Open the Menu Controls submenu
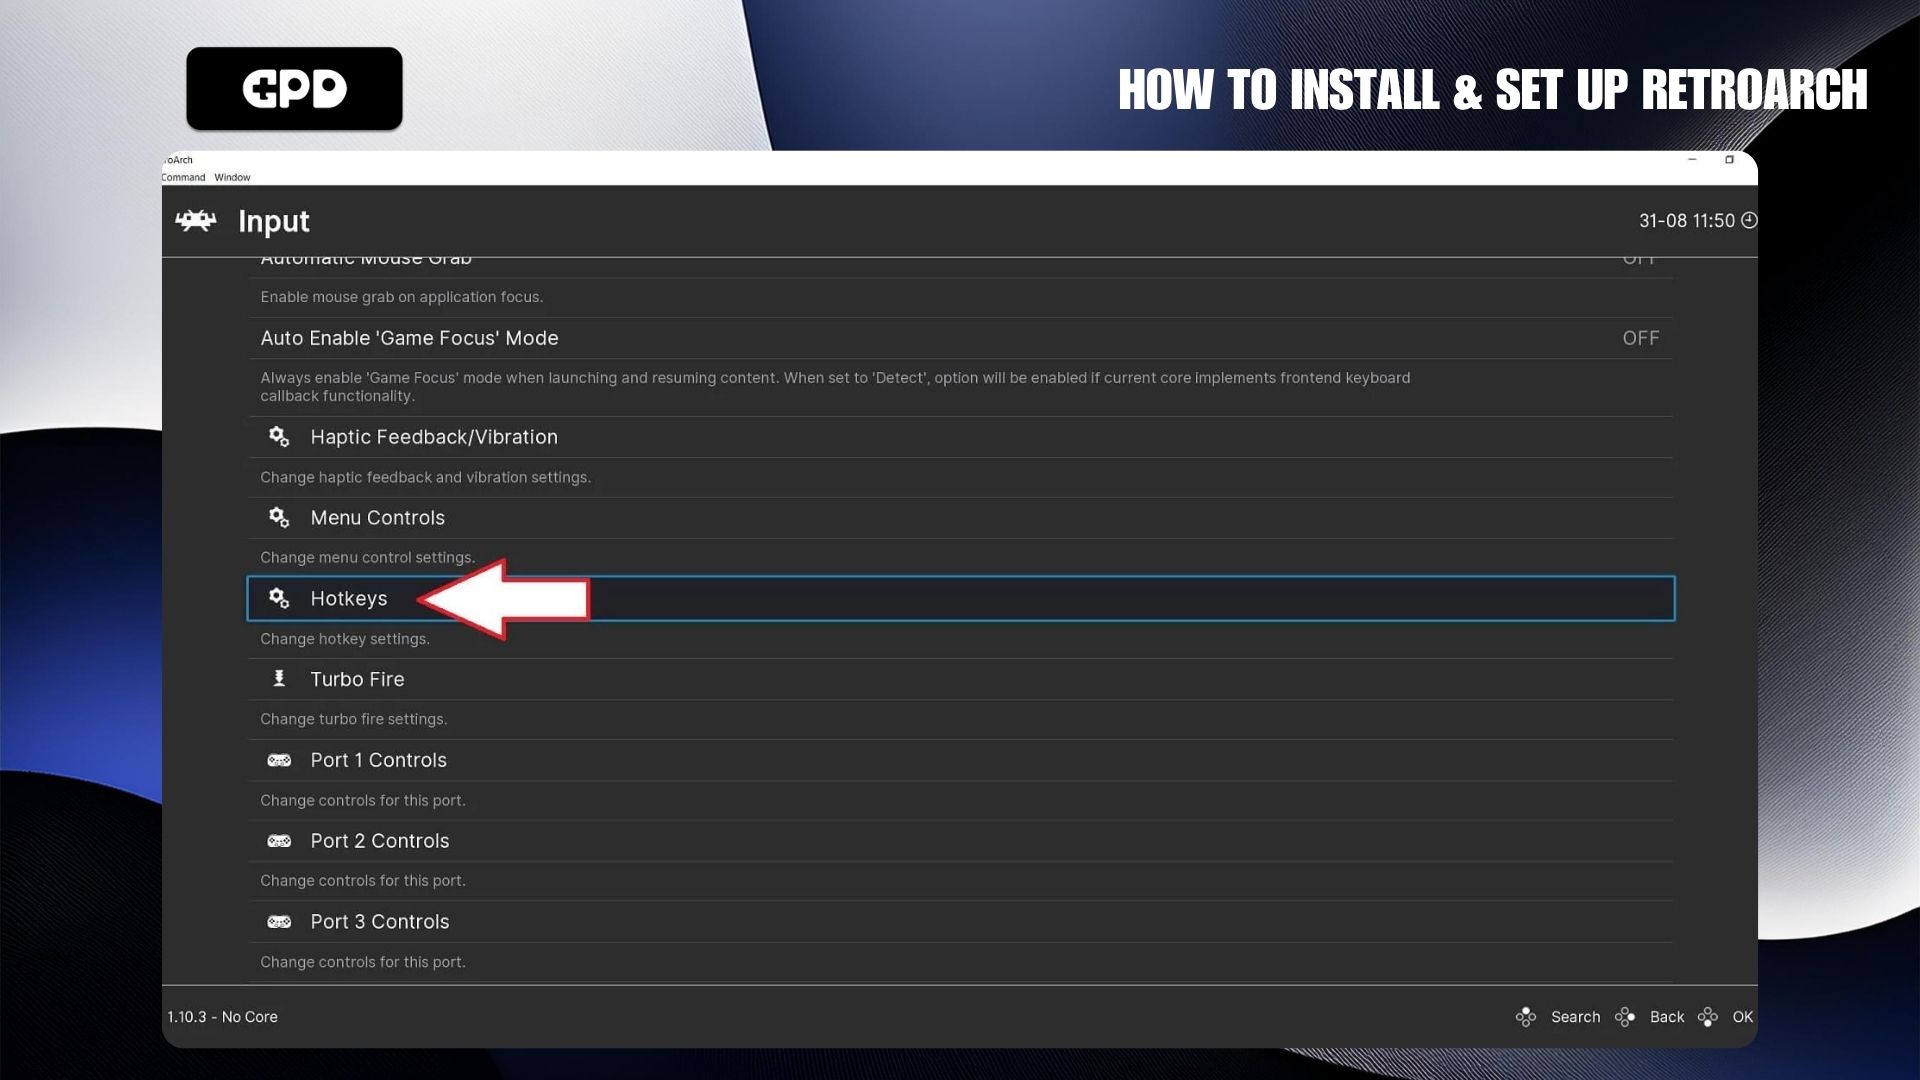 coord(377,518)
